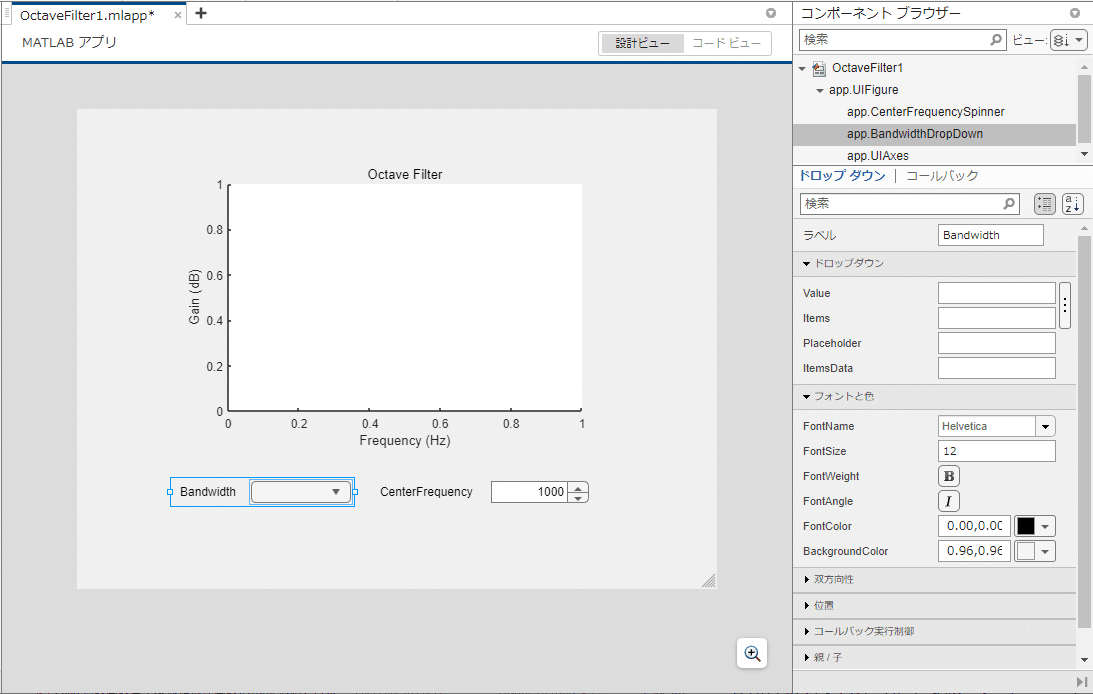Screen dimensions: 1093x694
Task: Click the black FontColor swatch
Action: point(1025,526)
